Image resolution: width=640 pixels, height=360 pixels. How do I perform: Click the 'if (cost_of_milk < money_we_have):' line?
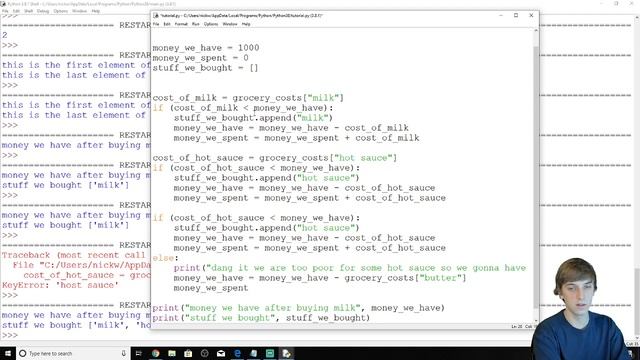(x=243, y=108)
